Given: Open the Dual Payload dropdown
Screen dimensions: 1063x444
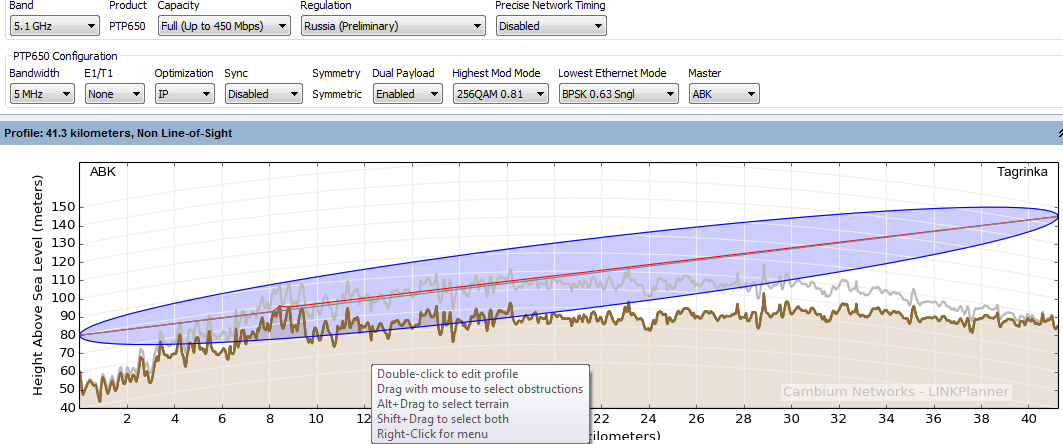Looking at the screenshot, I should (407, 94).
